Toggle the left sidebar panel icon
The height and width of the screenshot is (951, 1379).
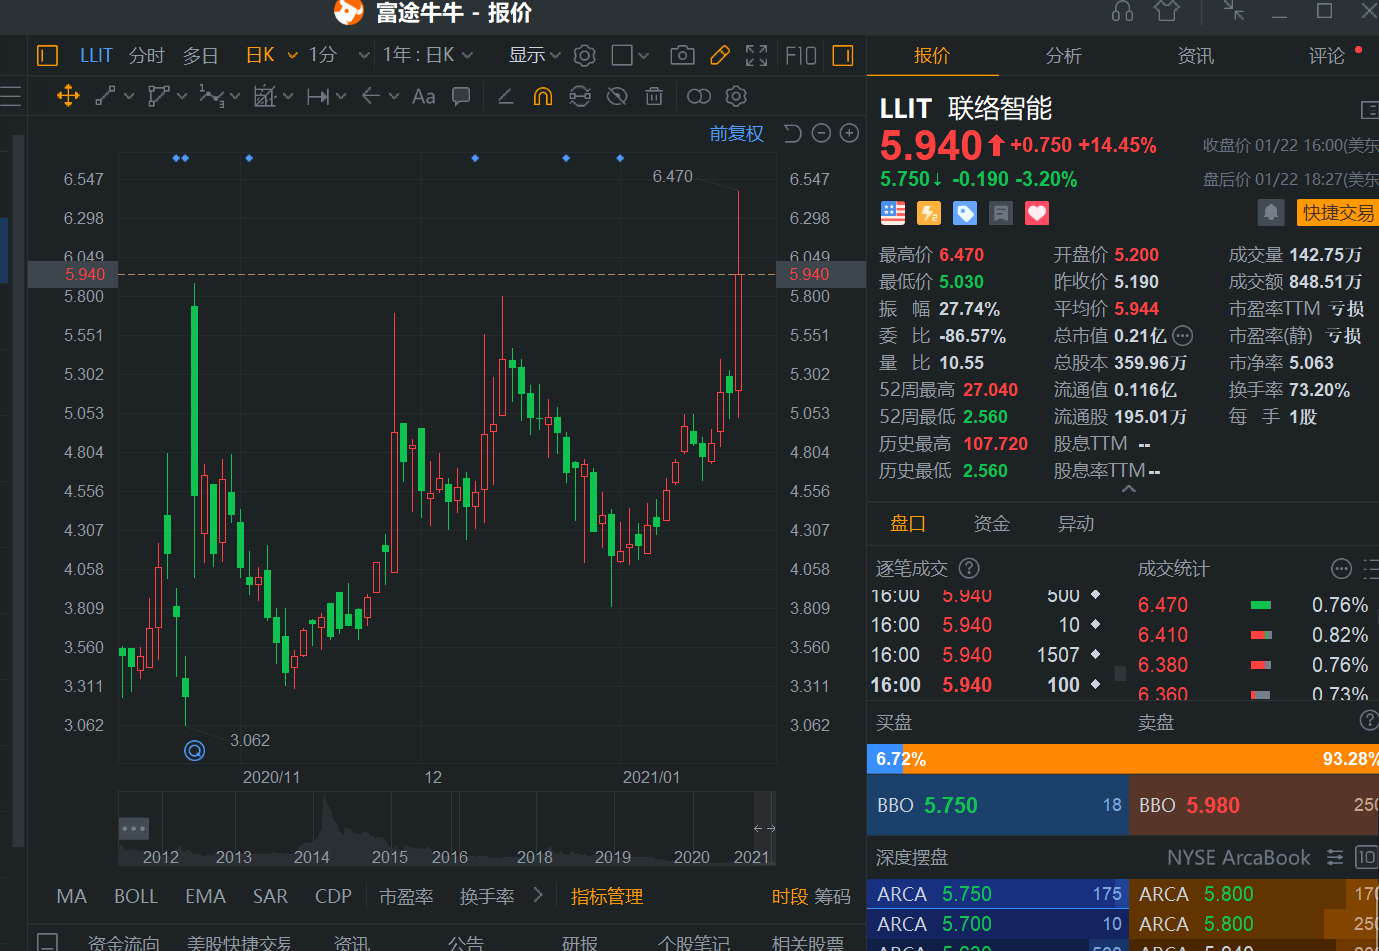click(47, 55)
